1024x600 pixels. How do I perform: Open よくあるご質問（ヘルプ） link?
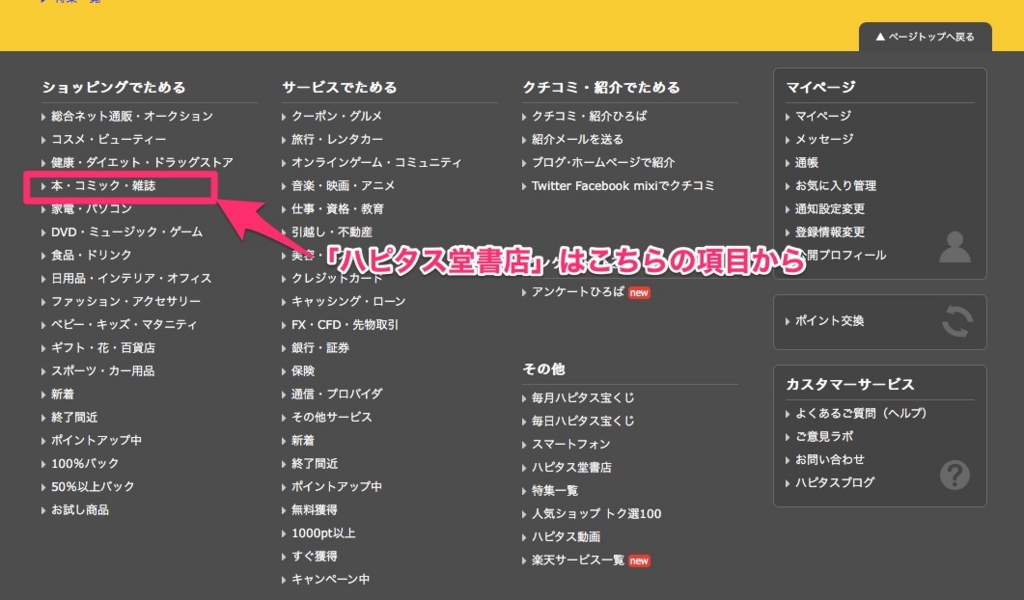click(861, 413)
